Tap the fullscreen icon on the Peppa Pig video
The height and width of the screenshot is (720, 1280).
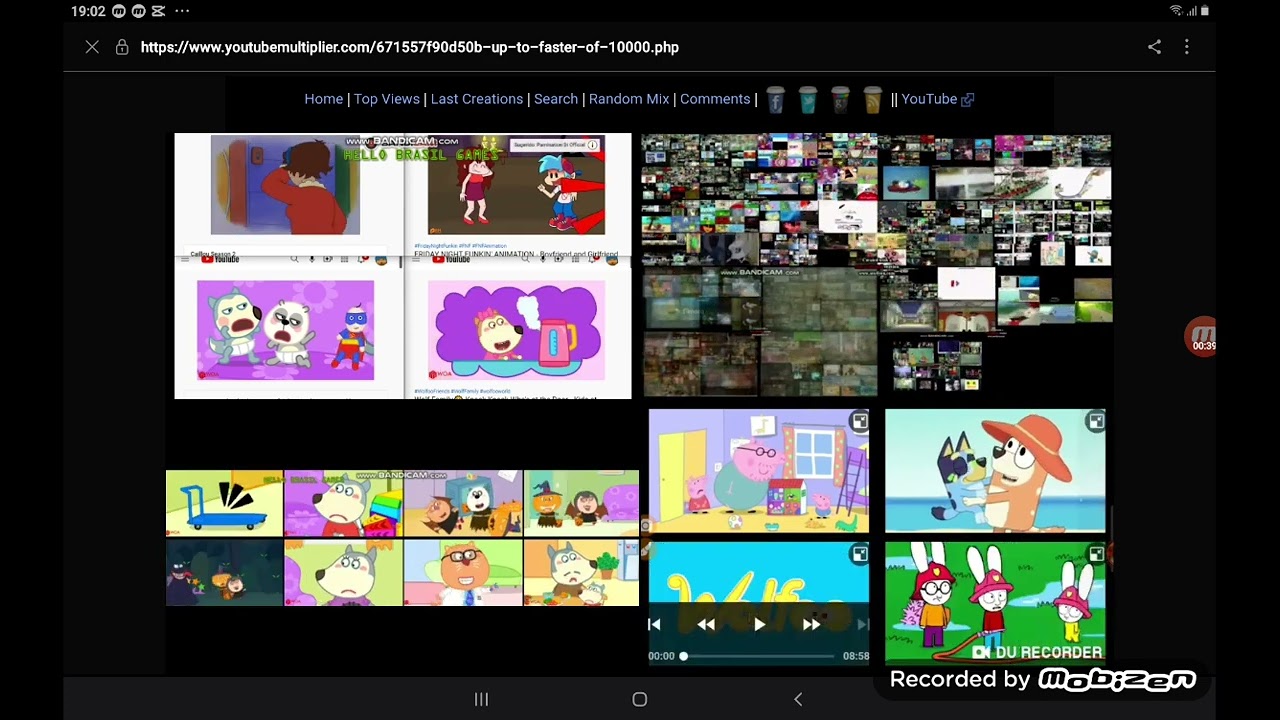pyautogui.click(x=859, y=422)
